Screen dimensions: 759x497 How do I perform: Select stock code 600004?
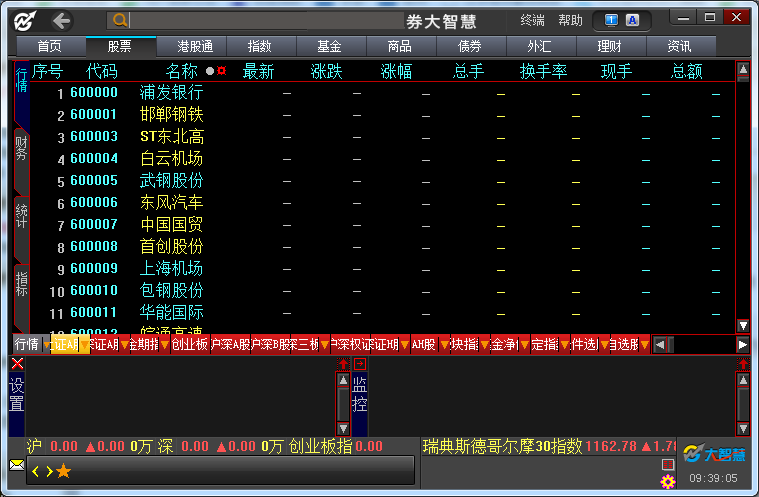94,158
